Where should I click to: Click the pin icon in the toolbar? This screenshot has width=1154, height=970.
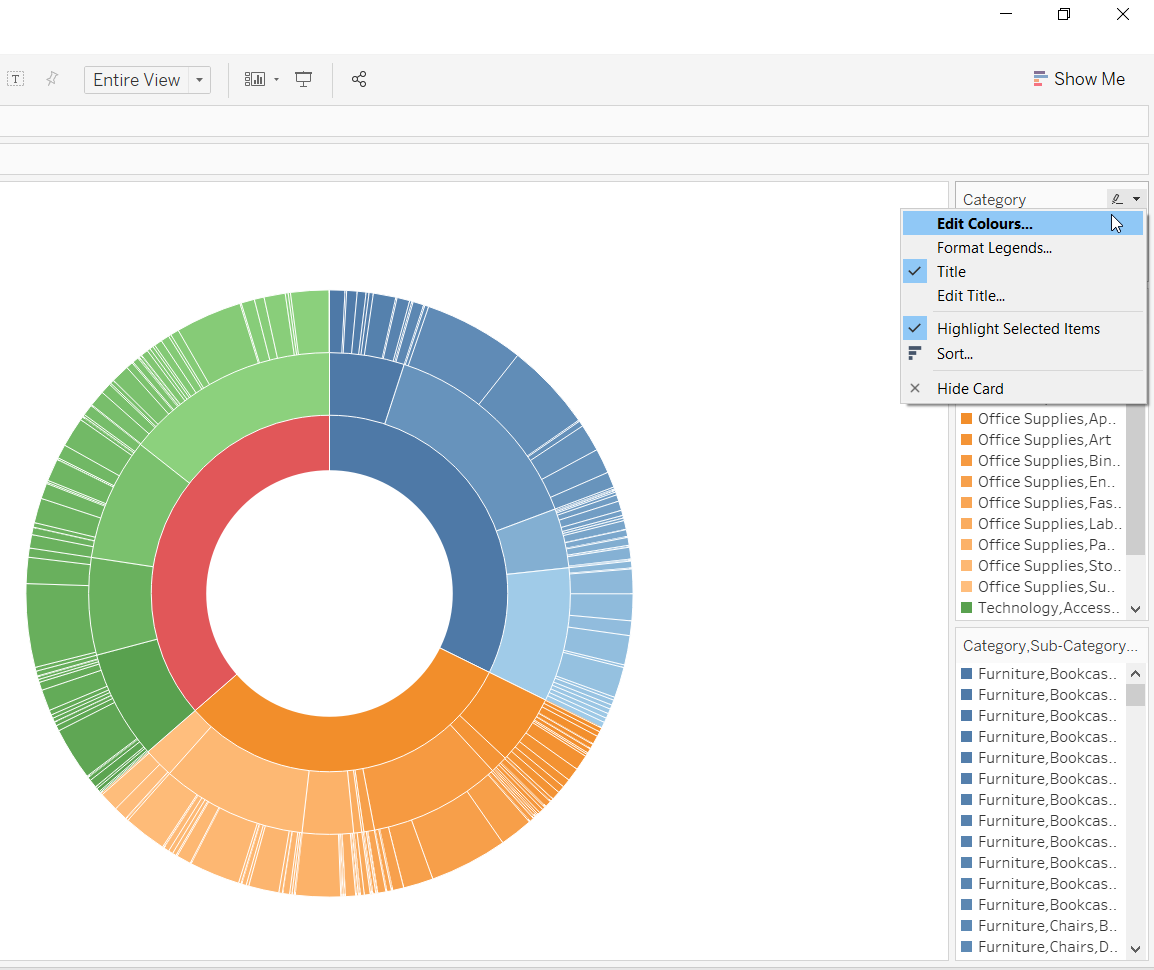pyautogui.click(x=51, y=78)
